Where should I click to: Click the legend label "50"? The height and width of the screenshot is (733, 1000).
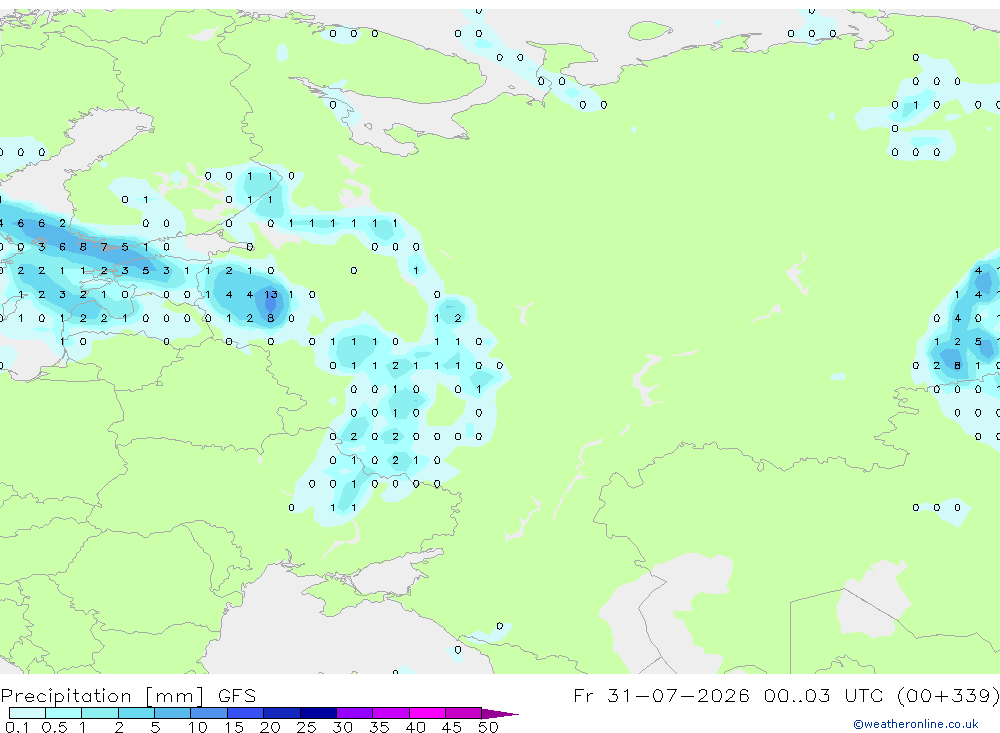(489, 727)
